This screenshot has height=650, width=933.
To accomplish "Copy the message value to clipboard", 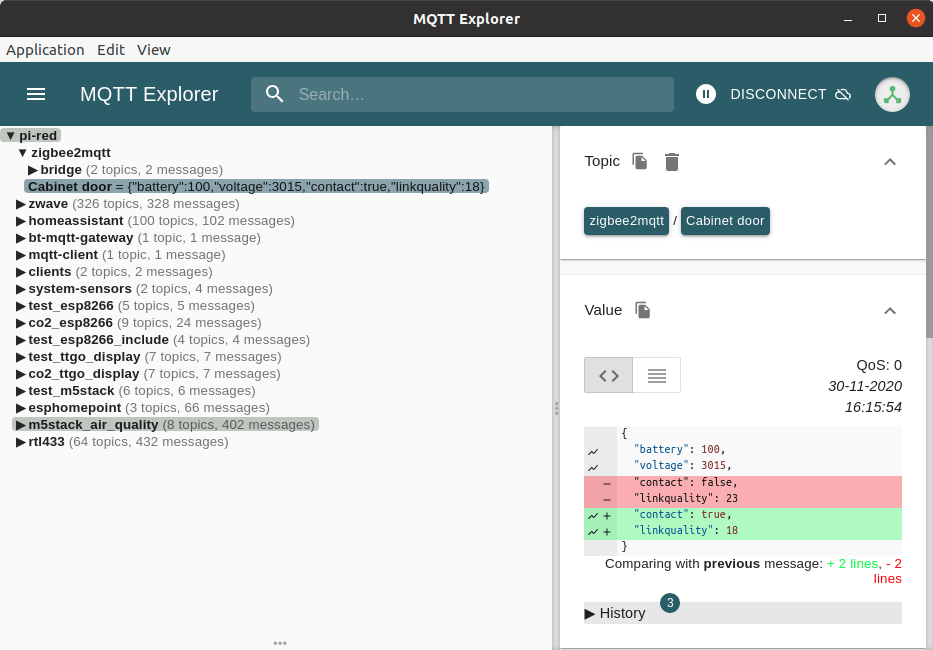I will pyautogui.click(x=643, y=310).
